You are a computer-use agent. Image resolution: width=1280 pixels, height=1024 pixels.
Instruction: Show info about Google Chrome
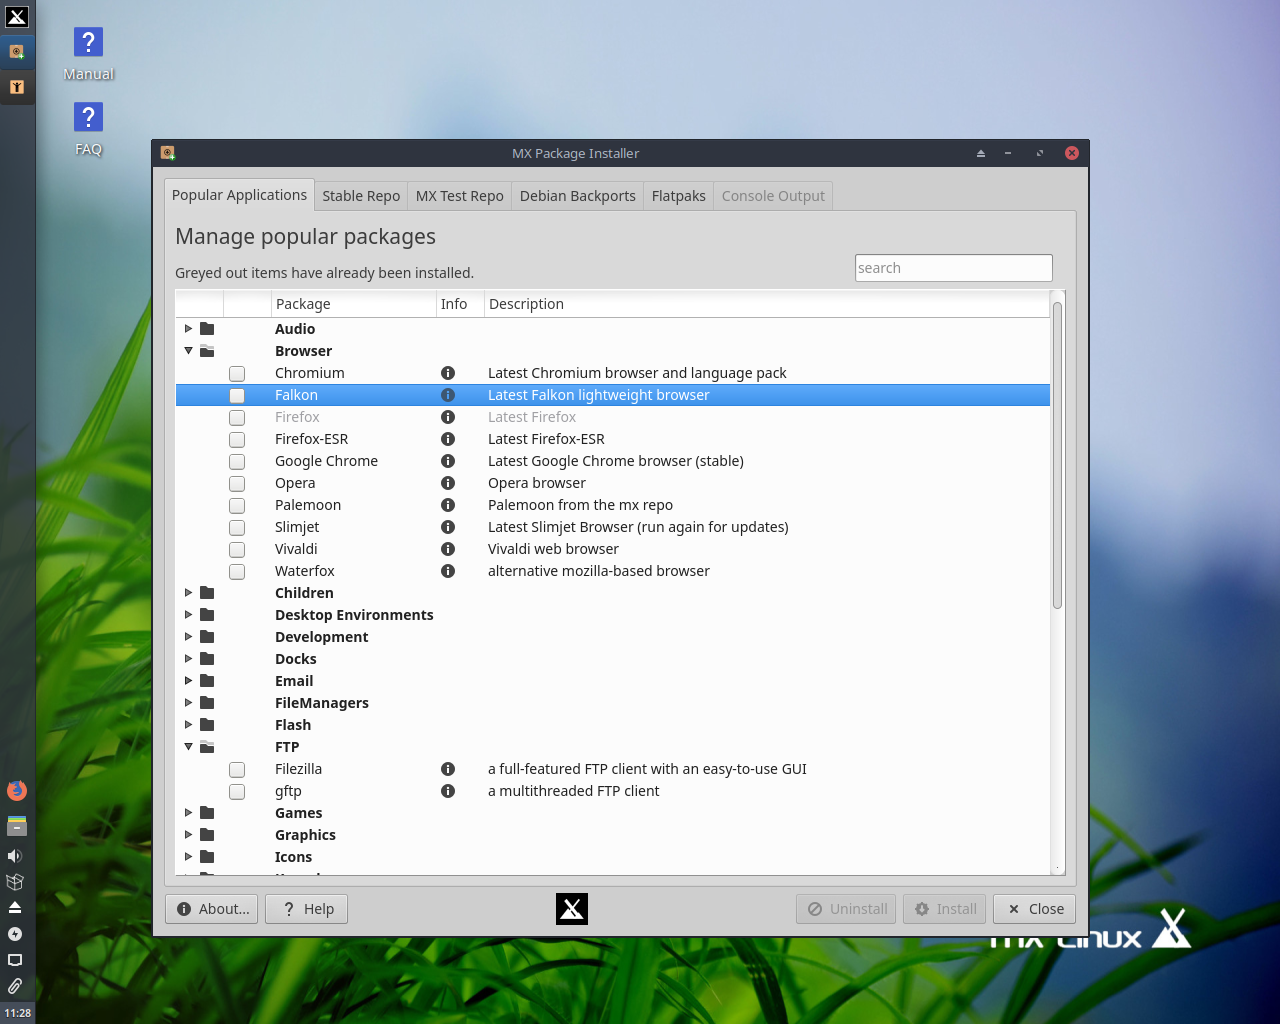pos(448,461)
